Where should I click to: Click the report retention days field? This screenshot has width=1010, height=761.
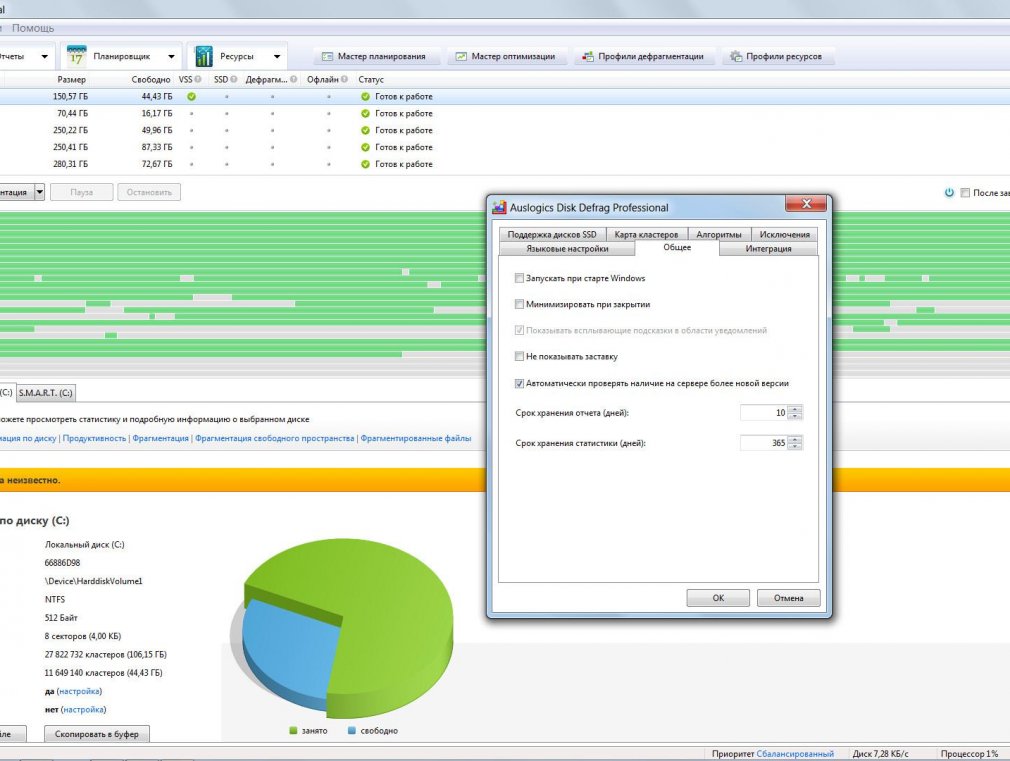(765, 413)
